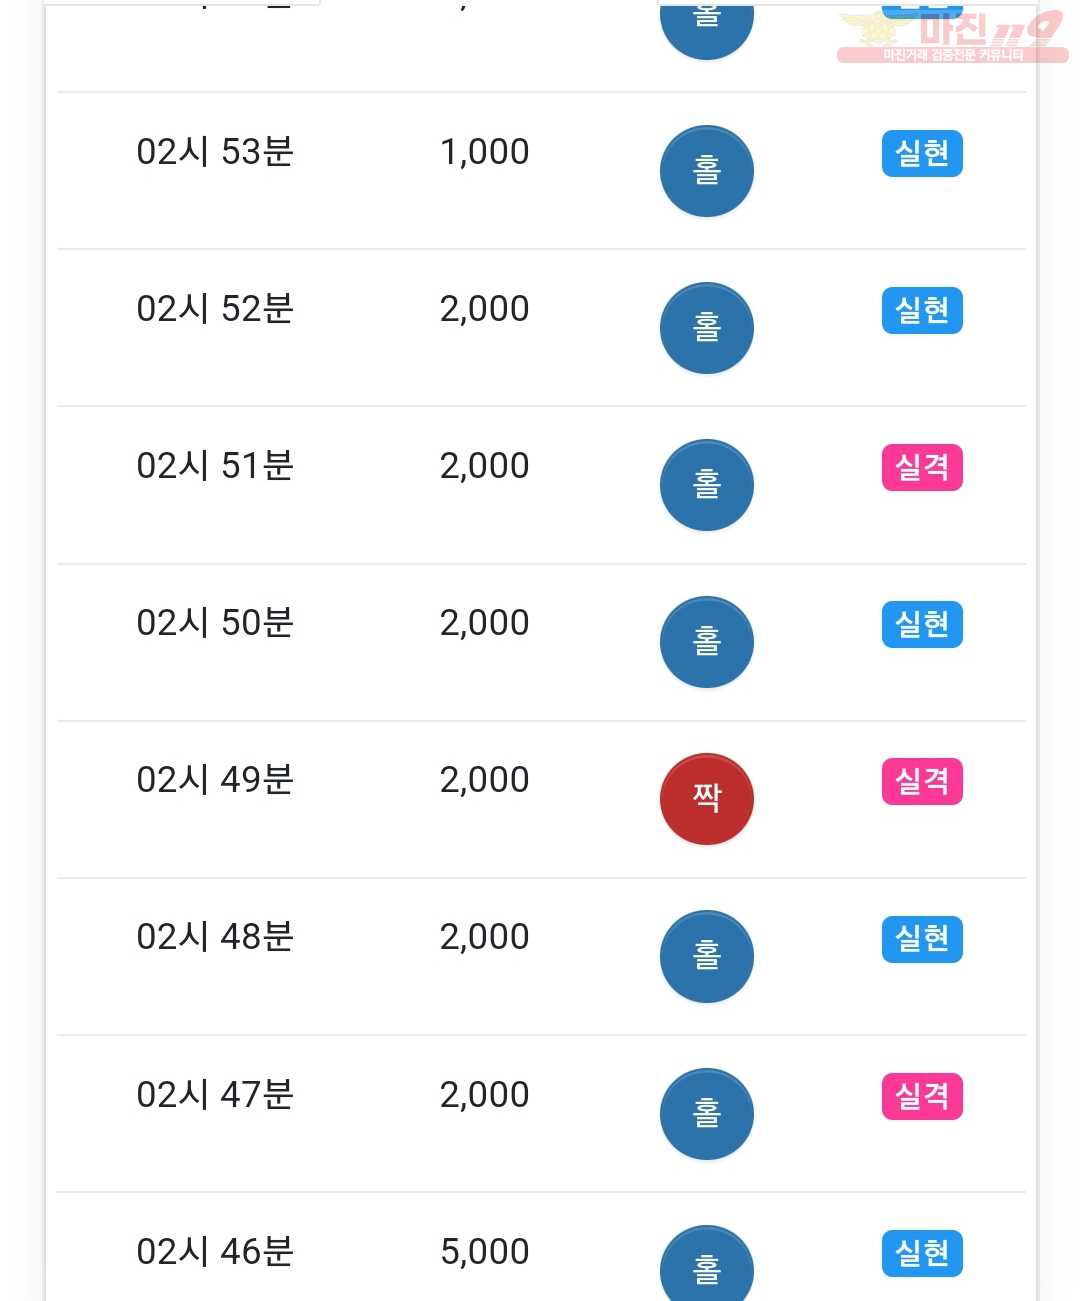Screen dimensions: 1080x1301
Task: Click the 실현 badge in 02시 53분 row
Action: point(922,153)
